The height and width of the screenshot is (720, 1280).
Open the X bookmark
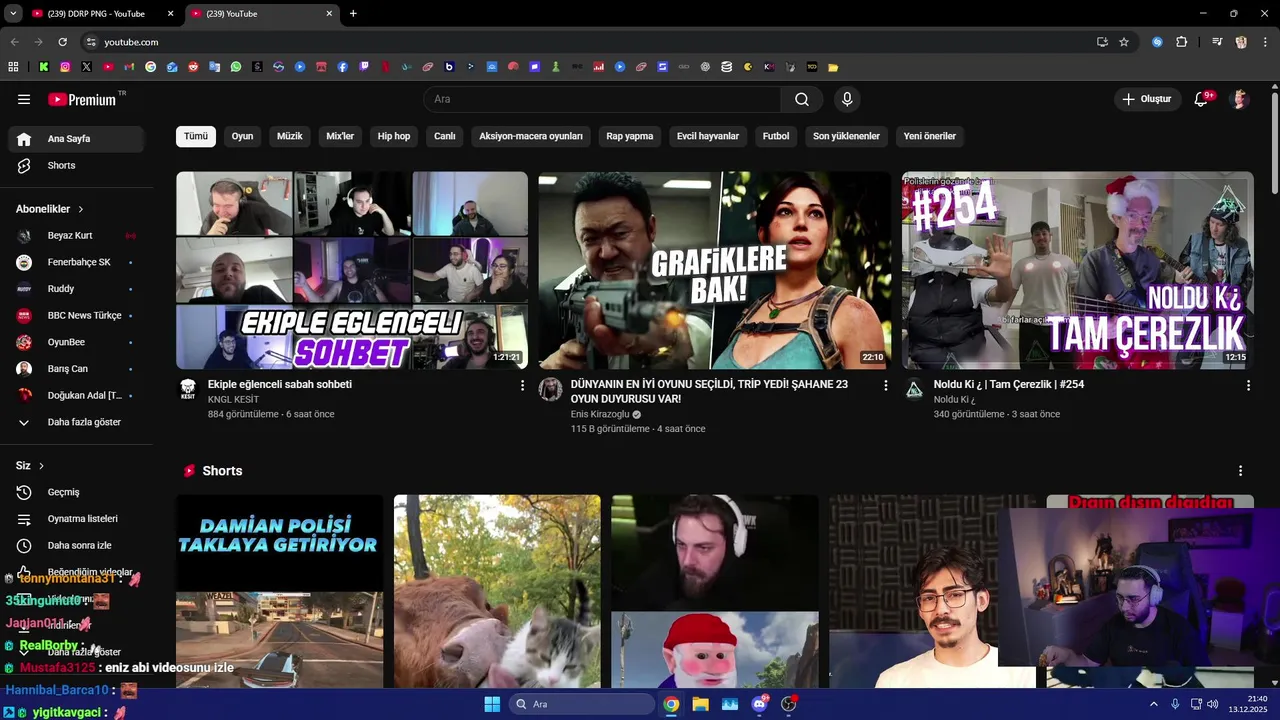(x=86, y=67)
